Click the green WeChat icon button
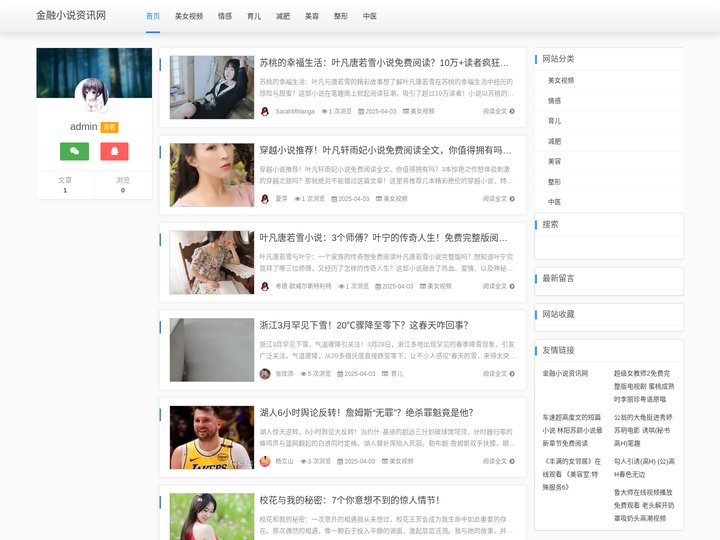This screenshot has height=540, width=720. [x=74, y=151]
